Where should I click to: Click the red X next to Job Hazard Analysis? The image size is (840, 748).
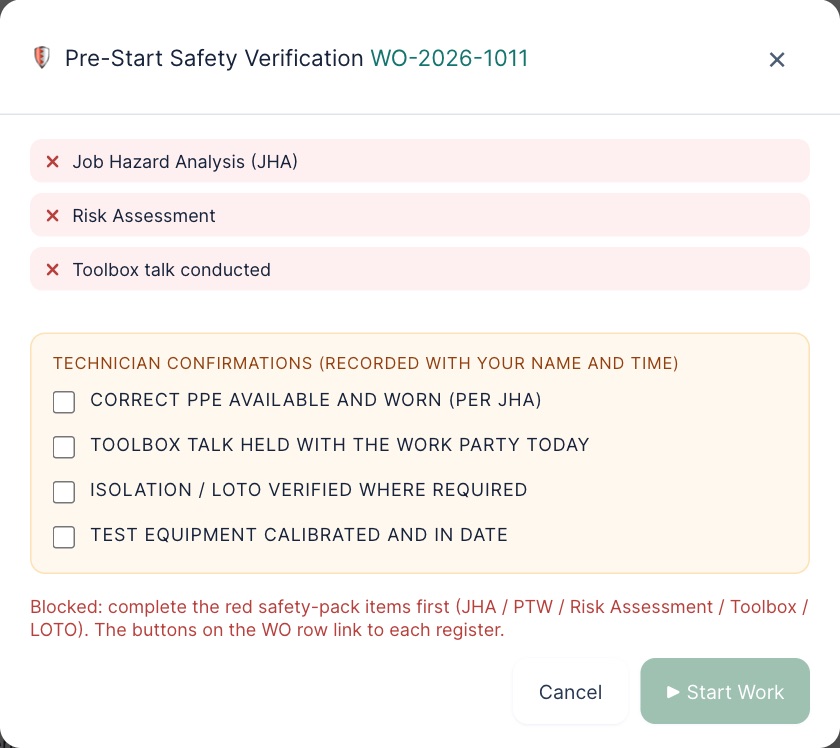tap(52, 161)
